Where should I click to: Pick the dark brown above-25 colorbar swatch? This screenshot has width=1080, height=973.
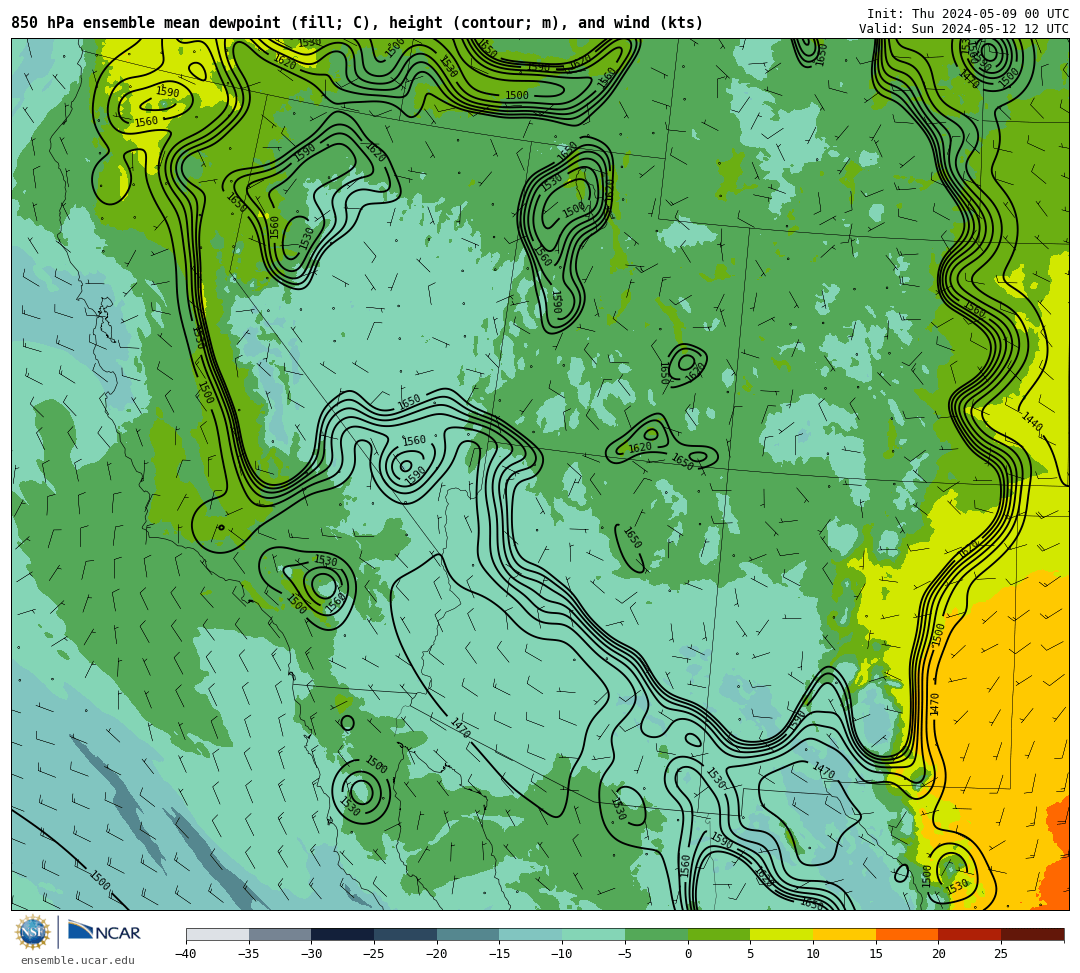[1032, 934]
